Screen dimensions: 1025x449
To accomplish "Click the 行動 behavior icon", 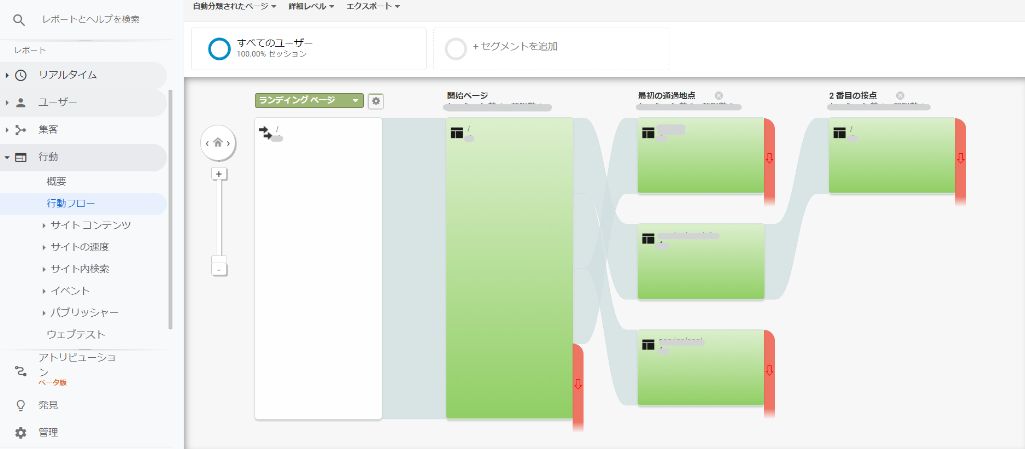I will pos(21,158).
